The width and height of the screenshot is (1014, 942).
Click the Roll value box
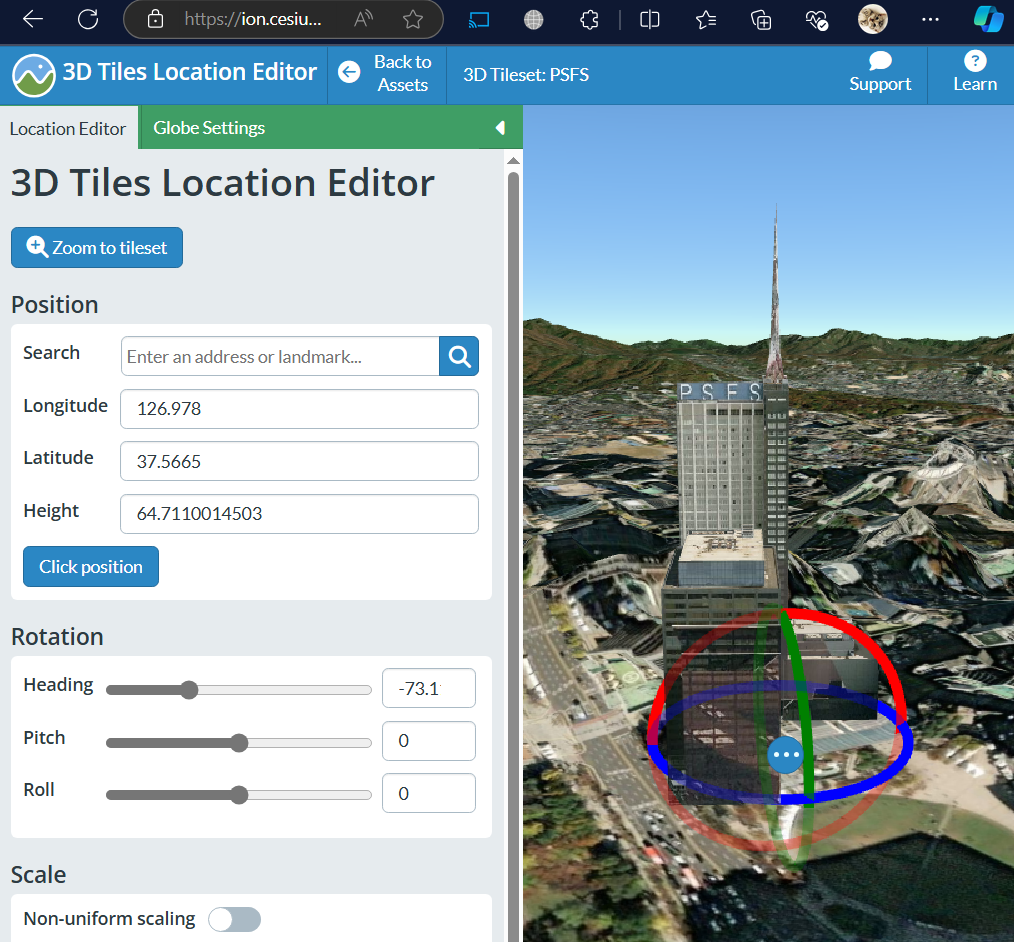[429, 793]
